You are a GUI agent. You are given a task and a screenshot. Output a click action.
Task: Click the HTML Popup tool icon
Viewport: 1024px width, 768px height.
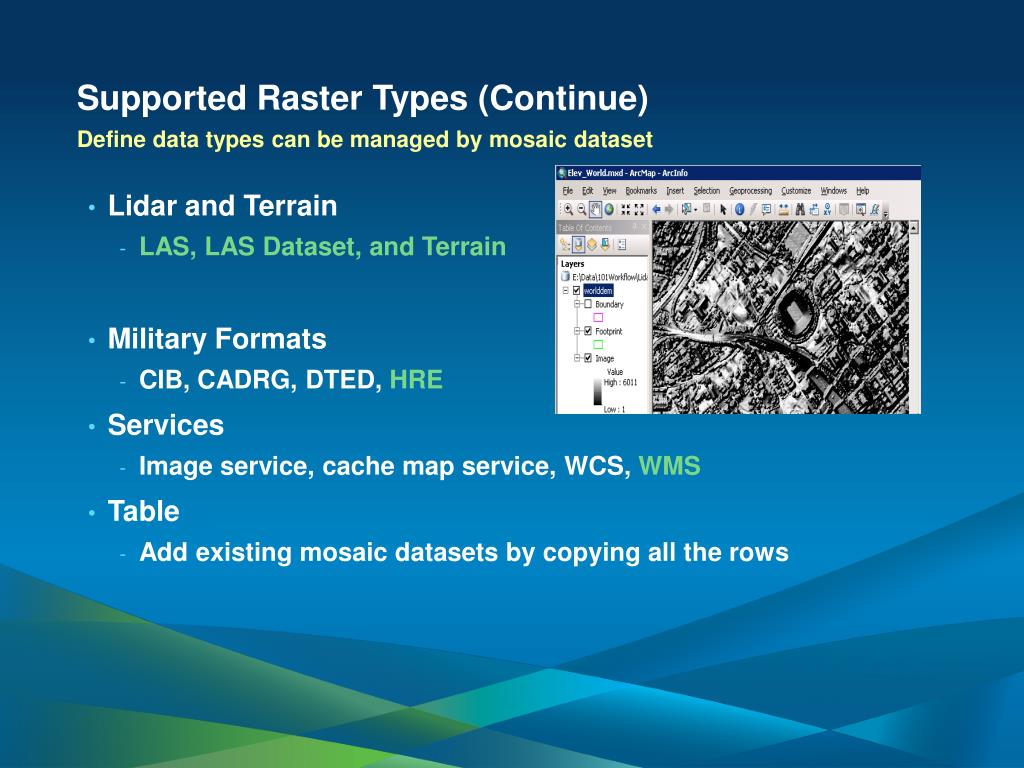[766, 209]
